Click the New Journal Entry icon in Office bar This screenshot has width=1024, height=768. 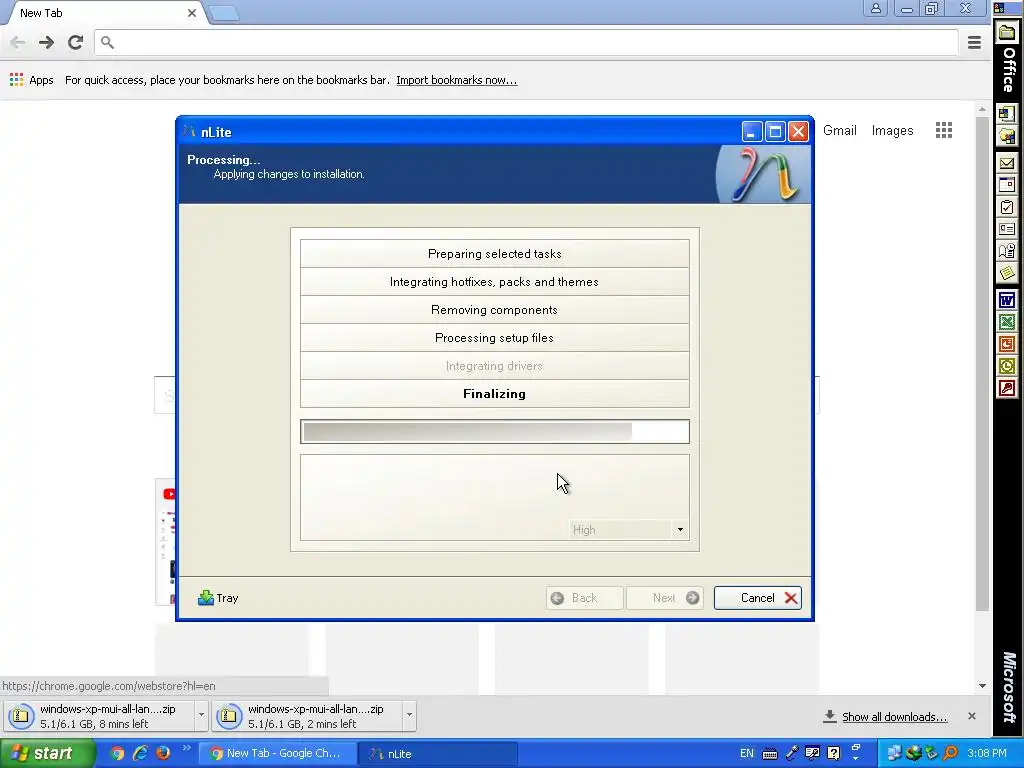click(1006, 251)
